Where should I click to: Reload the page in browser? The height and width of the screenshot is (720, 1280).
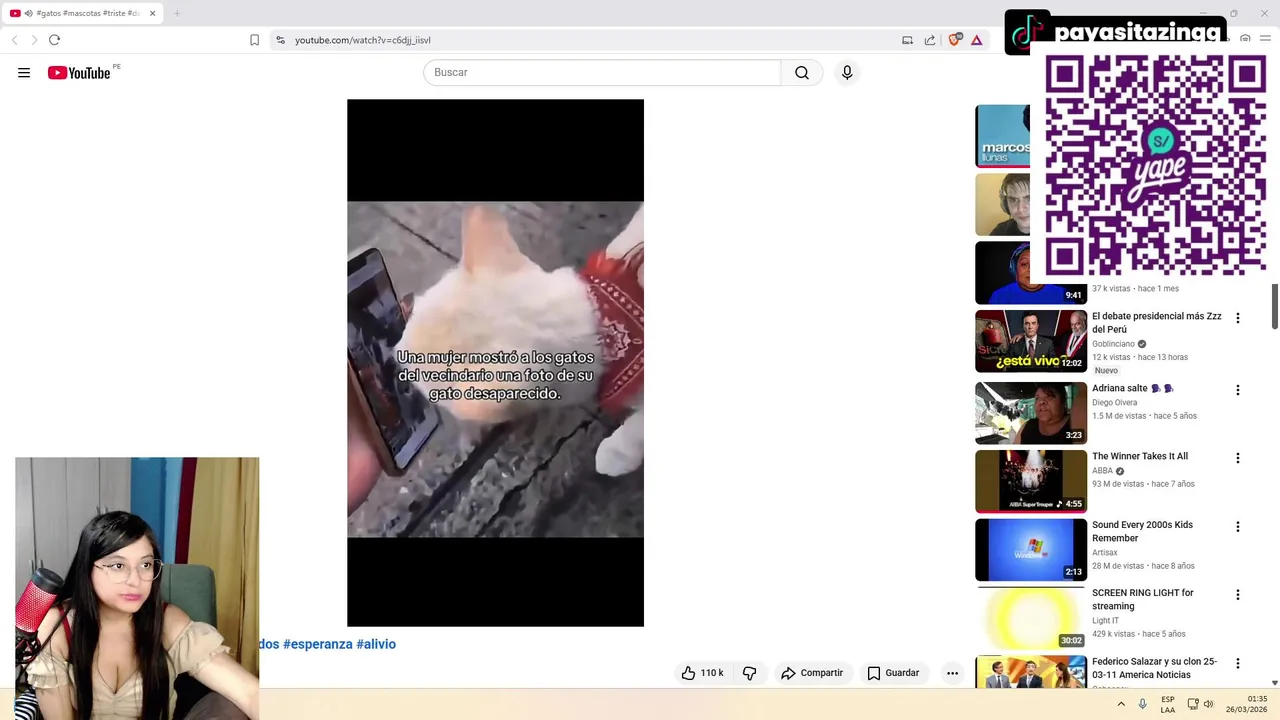pos(54,40)
